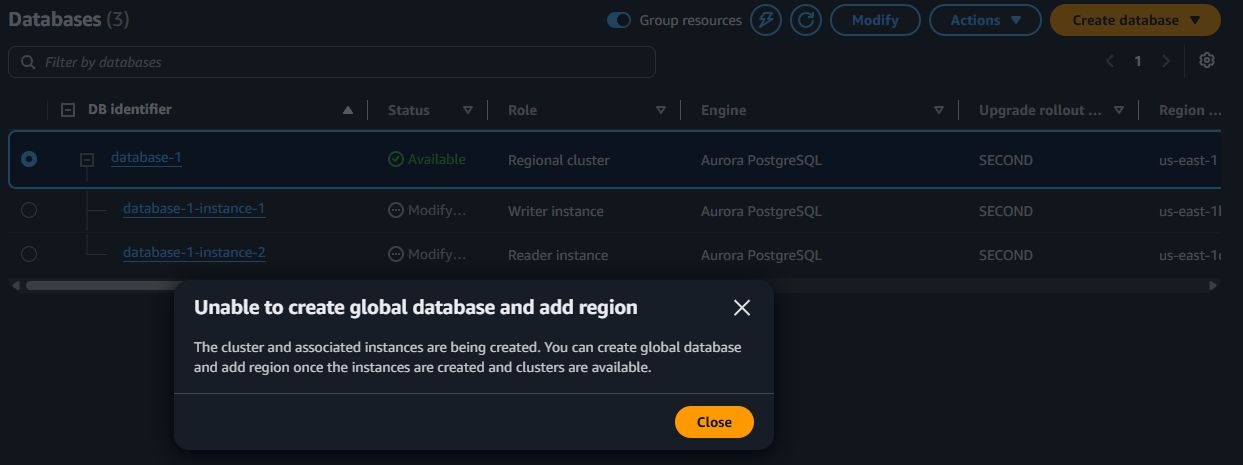Click Modifying status icon for instance-1

tap(396, 211)
